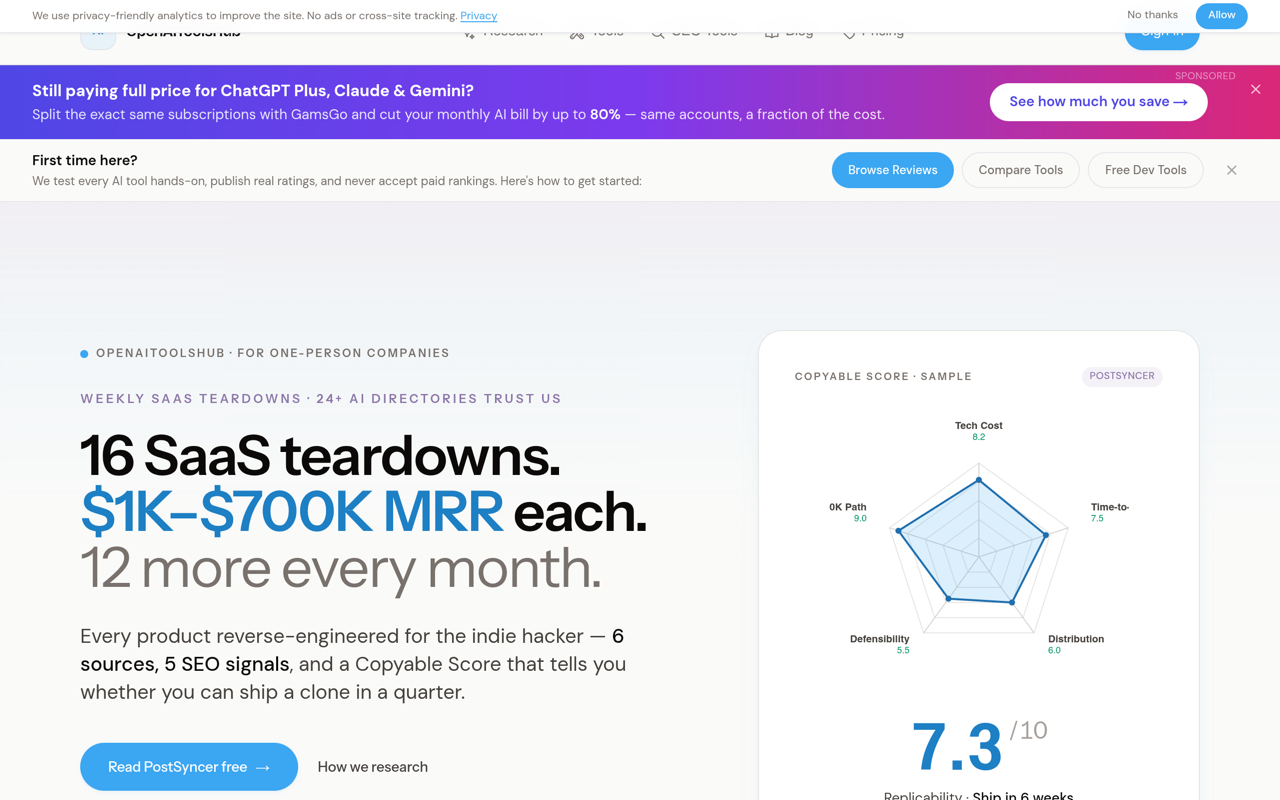Click the arrow on Read PostSyncer free
Screen dimensions: 1280x800
[x=263, y=768]
